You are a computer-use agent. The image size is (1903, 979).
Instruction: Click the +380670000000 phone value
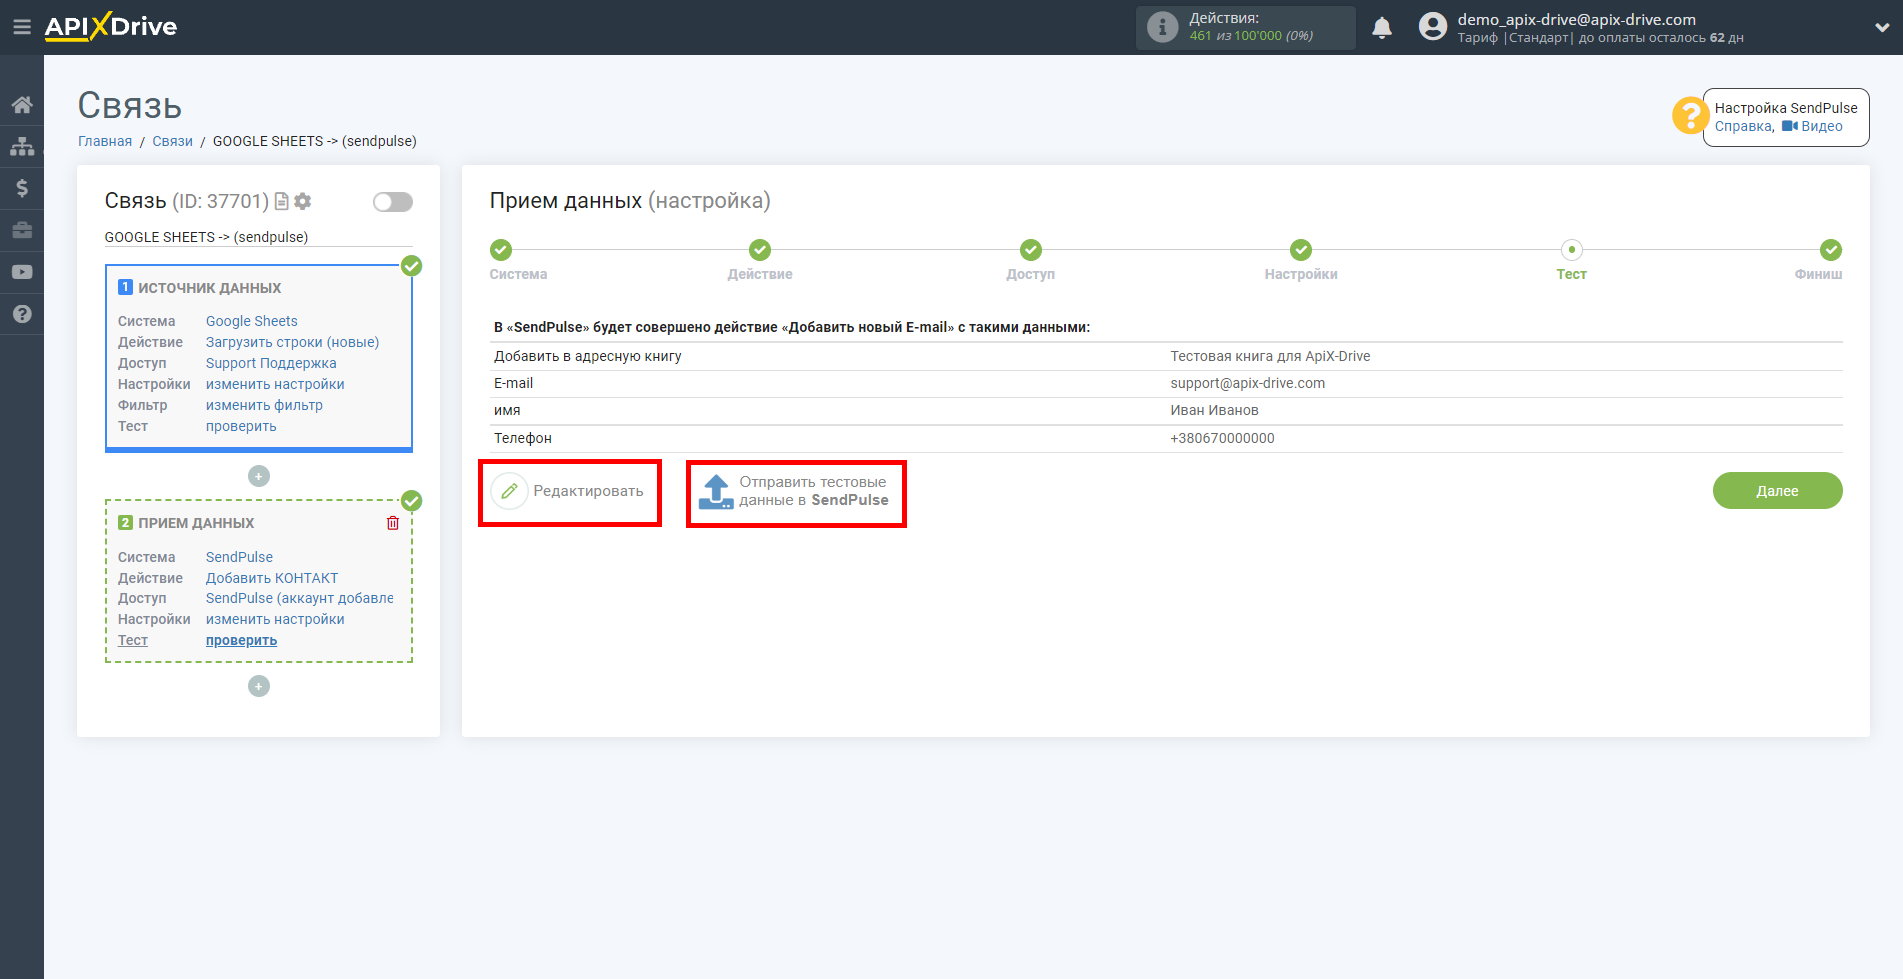coord(1222,438)
